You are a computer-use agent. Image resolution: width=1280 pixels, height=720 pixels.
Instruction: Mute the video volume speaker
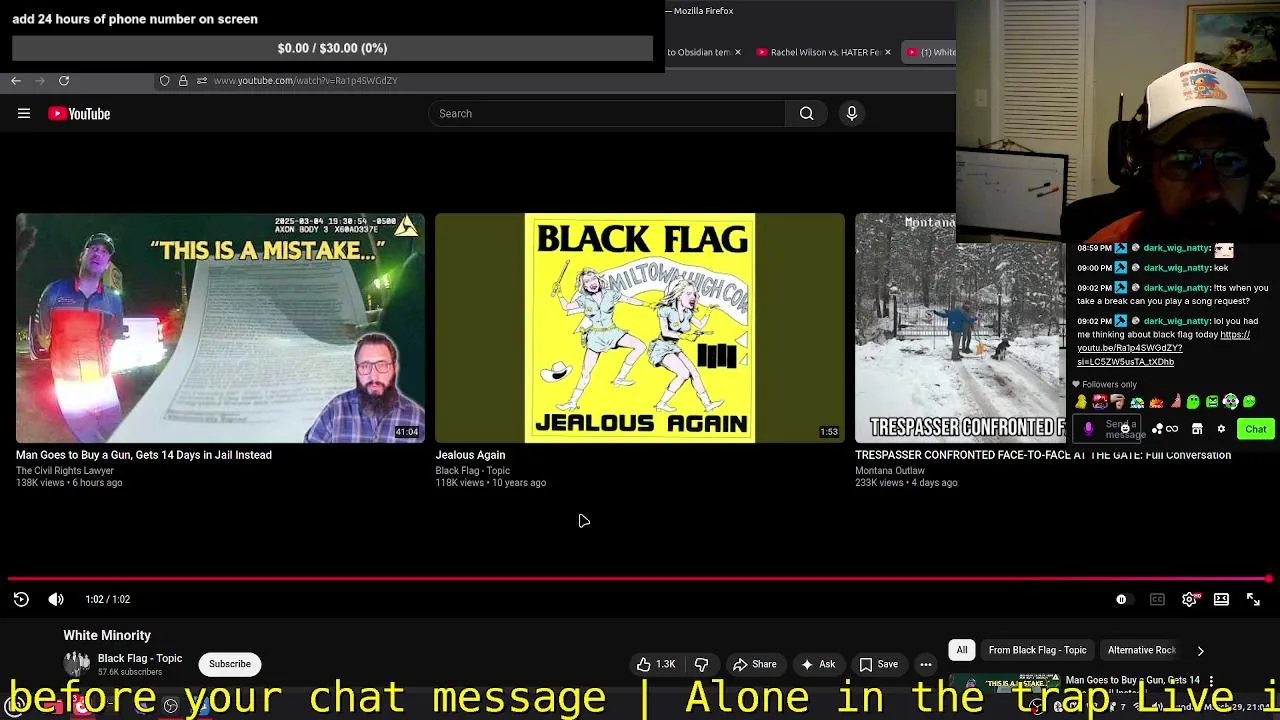click(x=56, y=599)
